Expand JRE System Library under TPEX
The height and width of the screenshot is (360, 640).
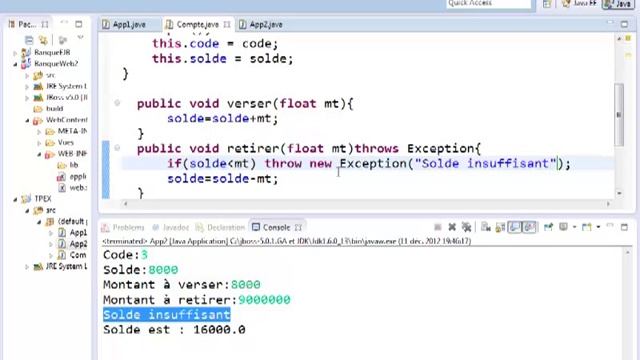pos(27,267)
